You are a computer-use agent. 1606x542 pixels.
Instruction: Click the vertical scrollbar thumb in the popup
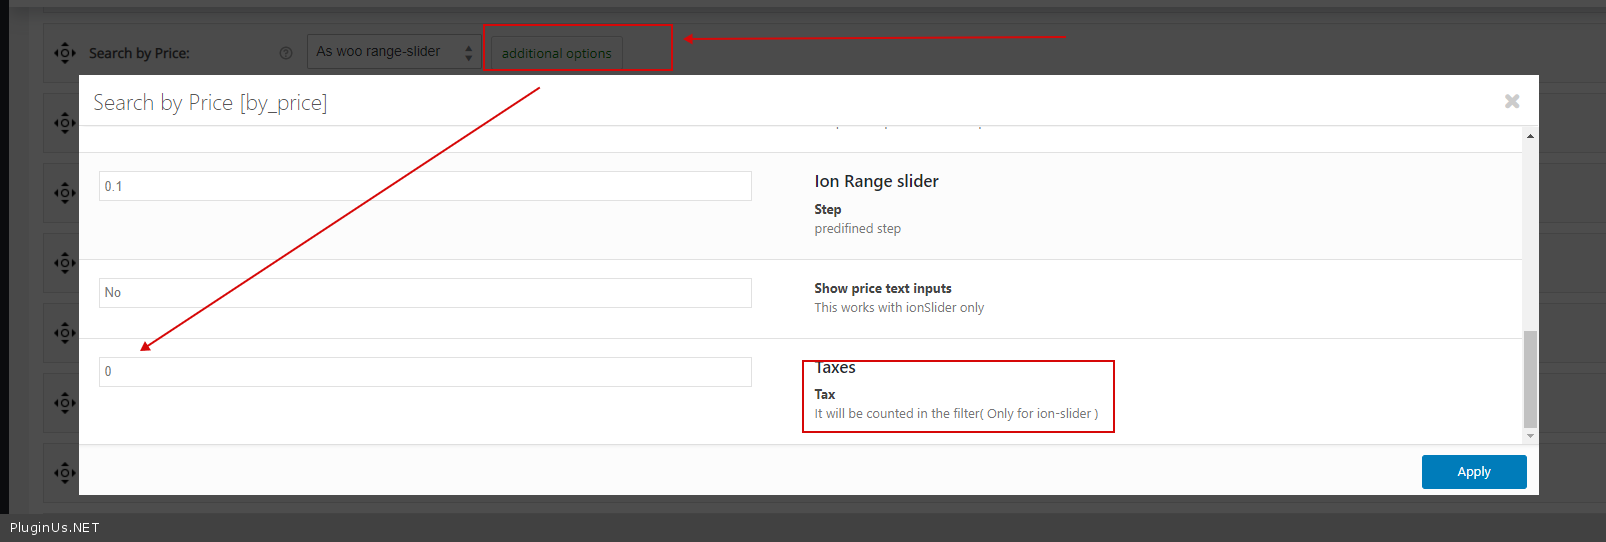(1530, 380)
